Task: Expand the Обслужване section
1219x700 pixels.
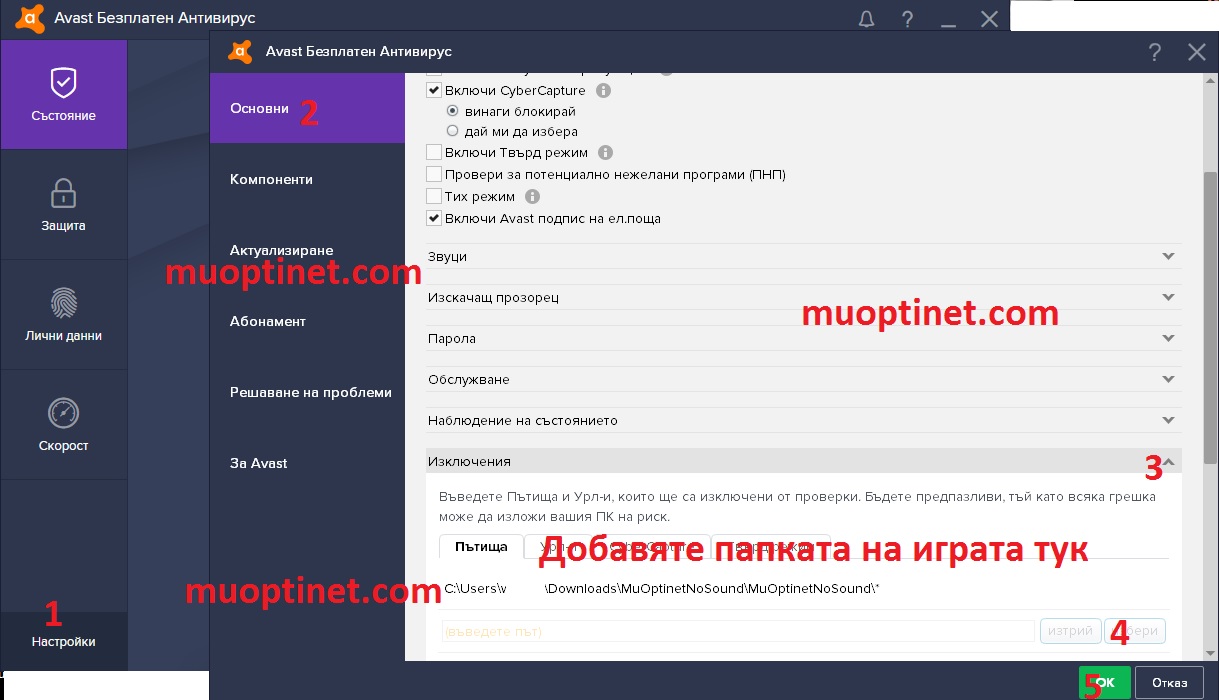Action: (x=804, y=380)
